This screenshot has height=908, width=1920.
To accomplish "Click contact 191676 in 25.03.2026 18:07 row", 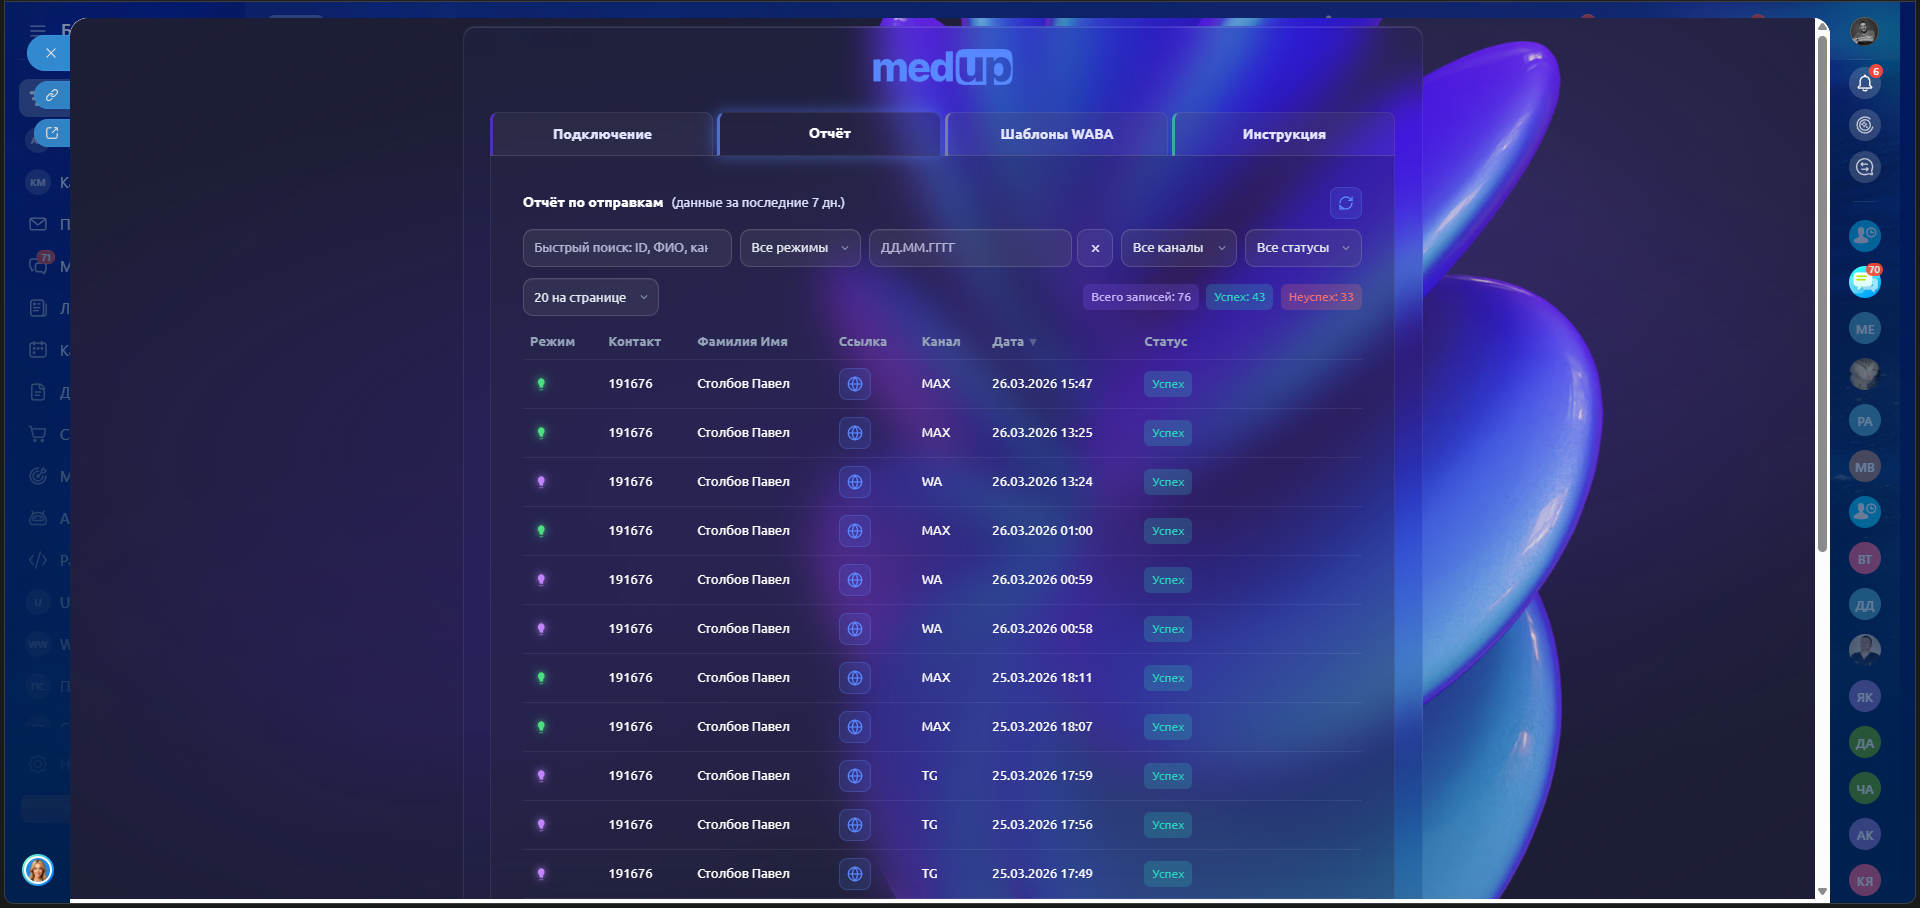I will (x=630, y=727).
